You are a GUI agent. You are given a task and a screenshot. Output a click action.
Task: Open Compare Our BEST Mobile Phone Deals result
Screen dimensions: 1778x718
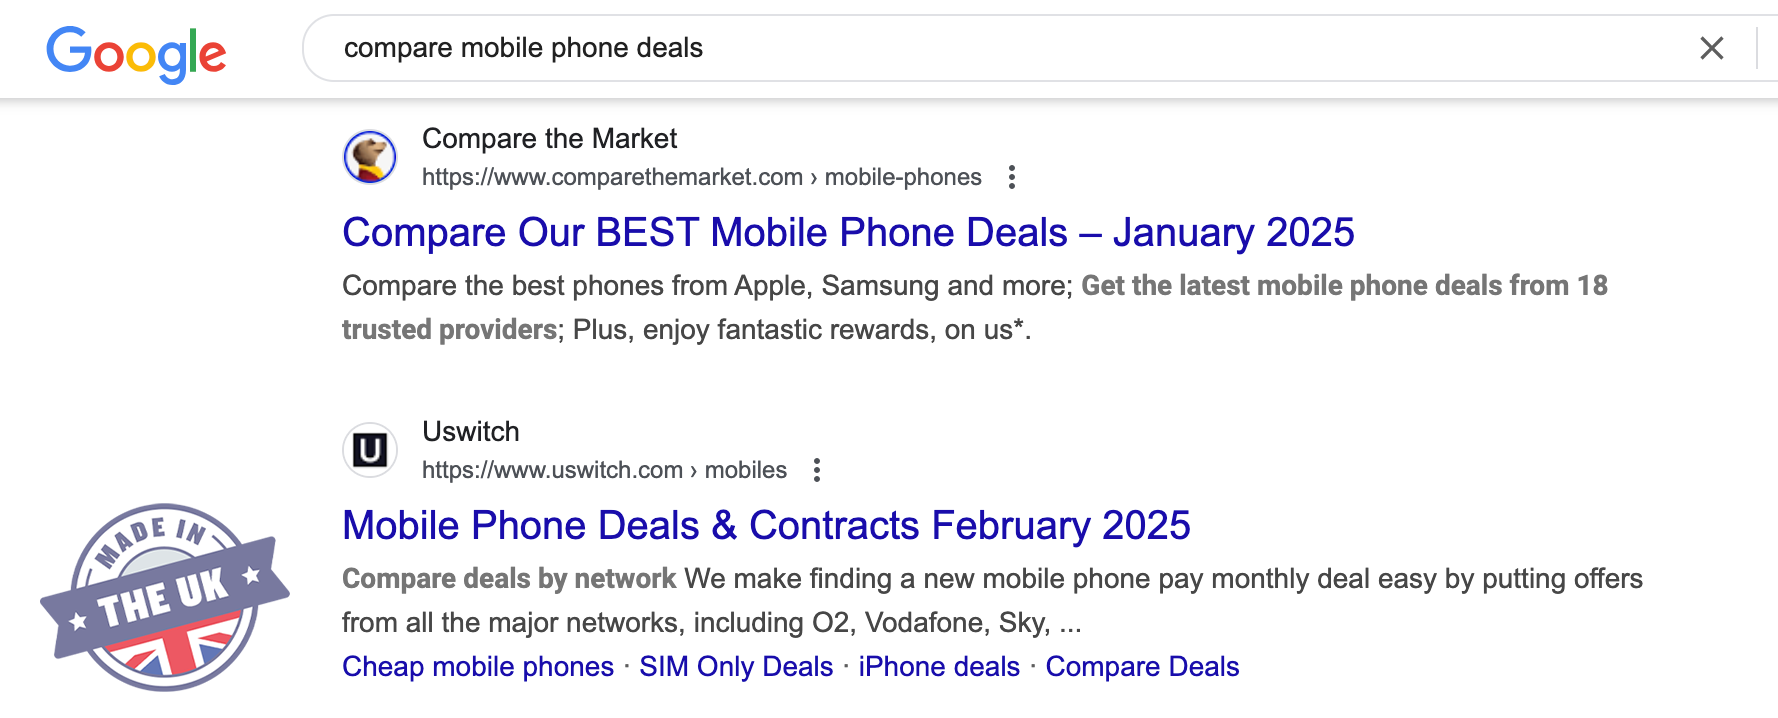click(848, 233)
